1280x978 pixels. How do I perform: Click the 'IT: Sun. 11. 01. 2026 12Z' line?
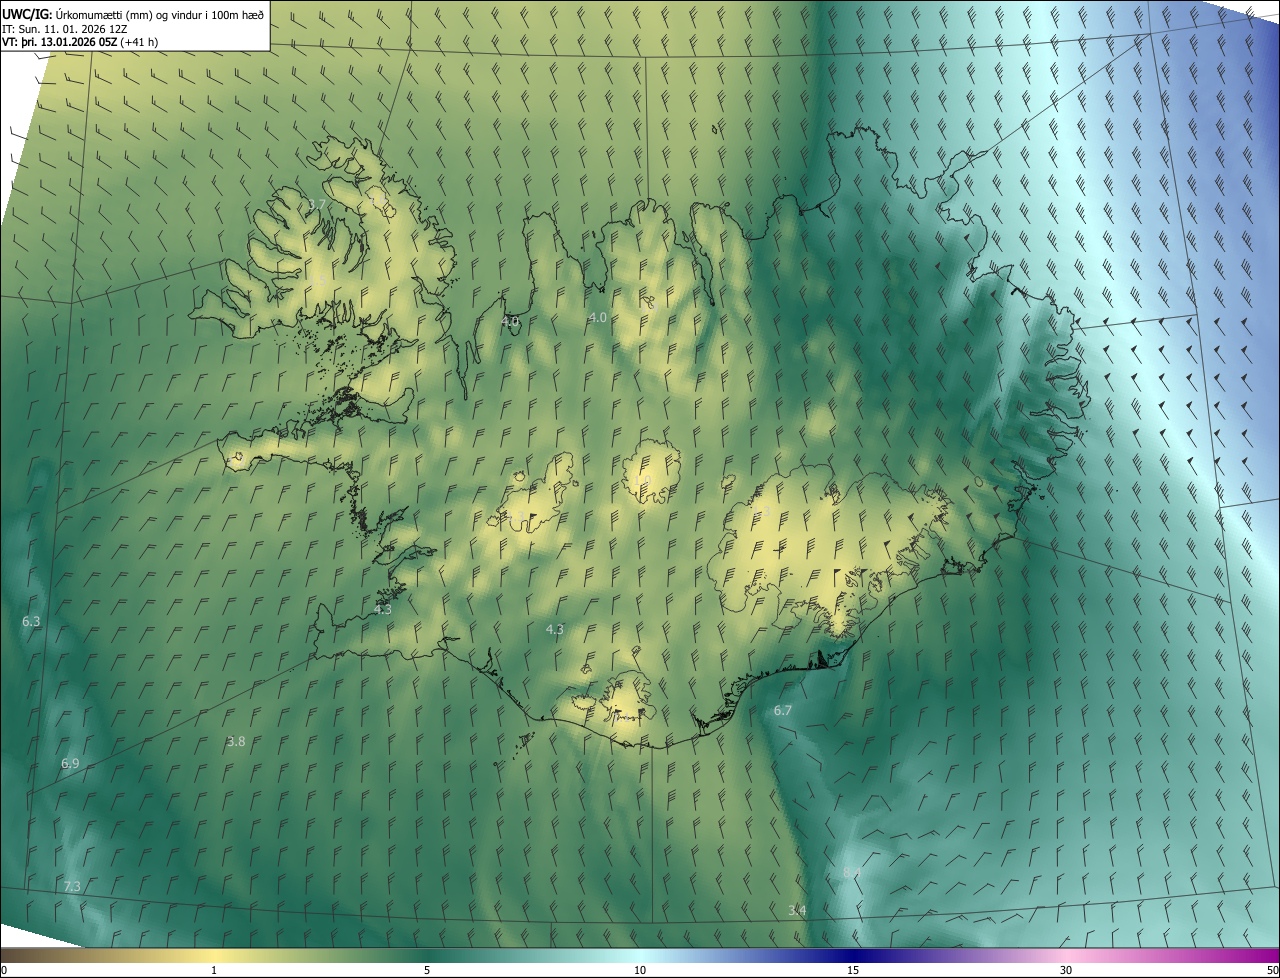click(67, 28)
